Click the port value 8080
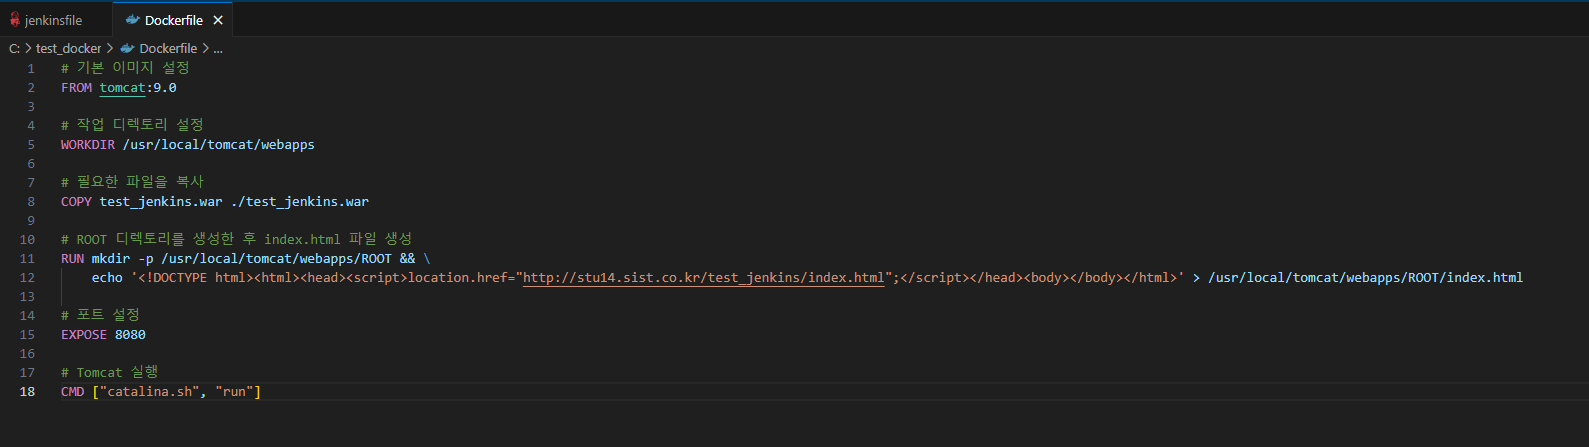 point(130,335)
